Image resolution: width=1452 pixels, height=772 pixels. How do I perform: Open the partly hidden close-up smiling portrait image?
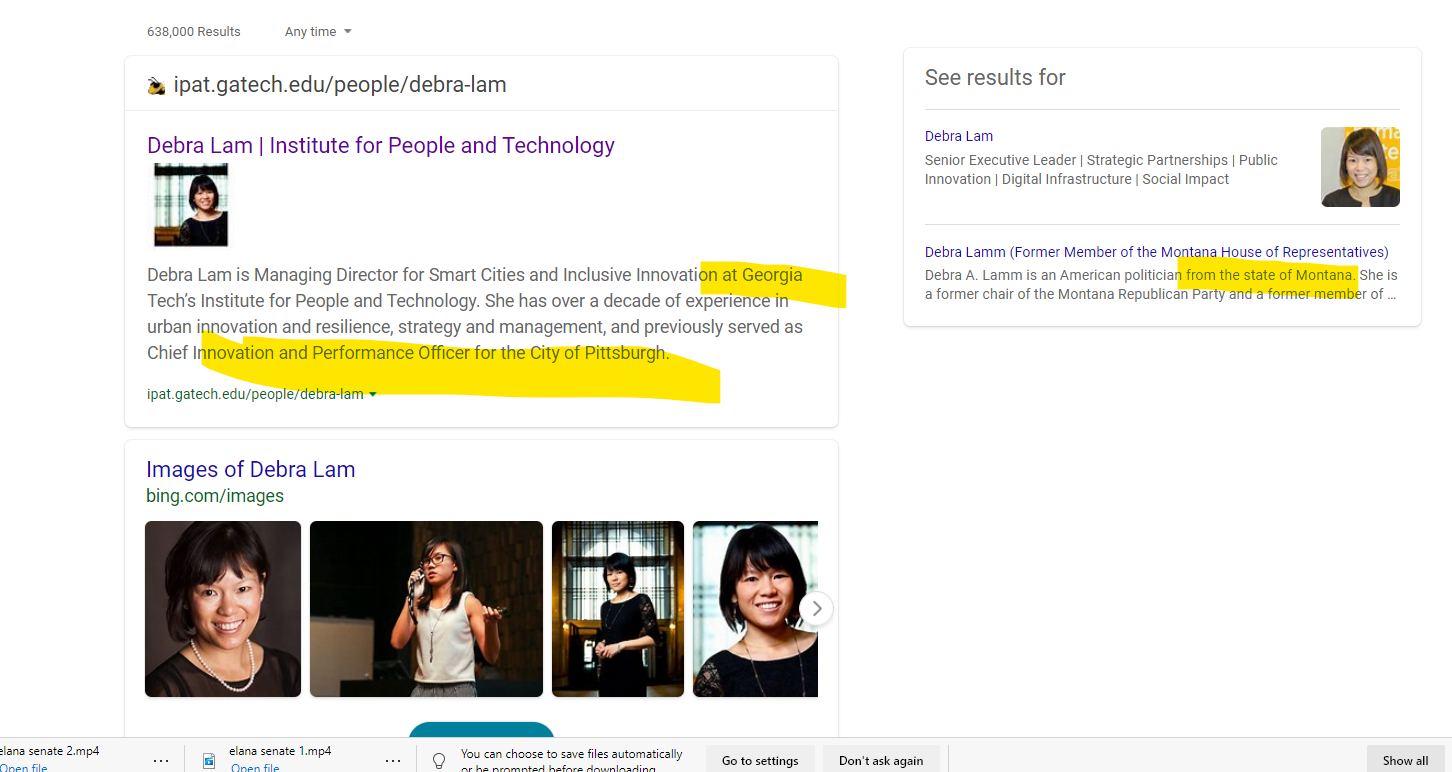[x=755, y=609]
